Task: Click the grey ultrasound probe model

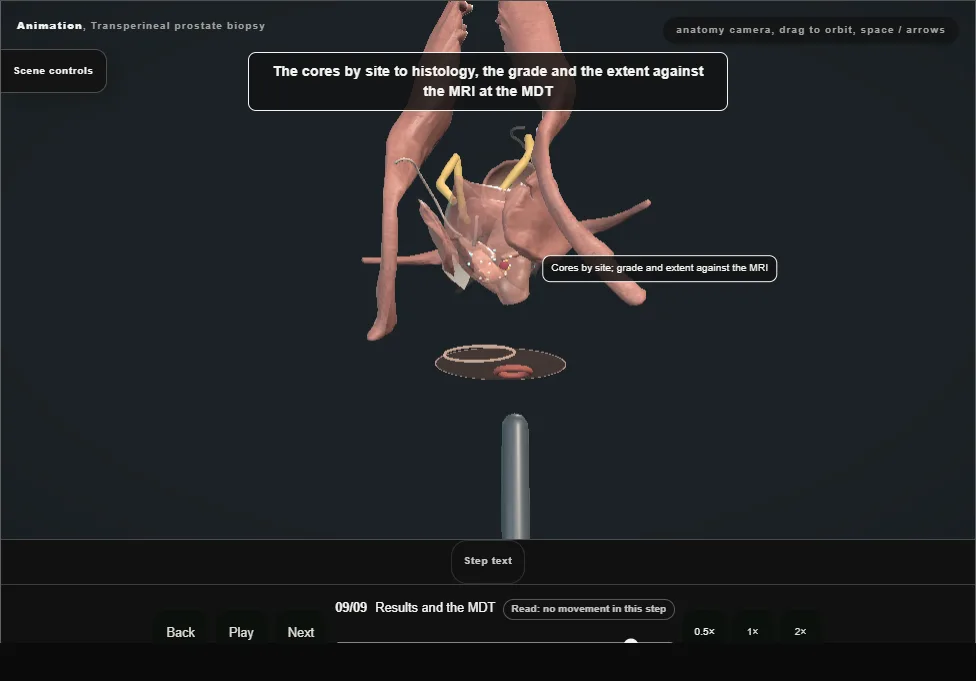Action: tap(515, 476)
